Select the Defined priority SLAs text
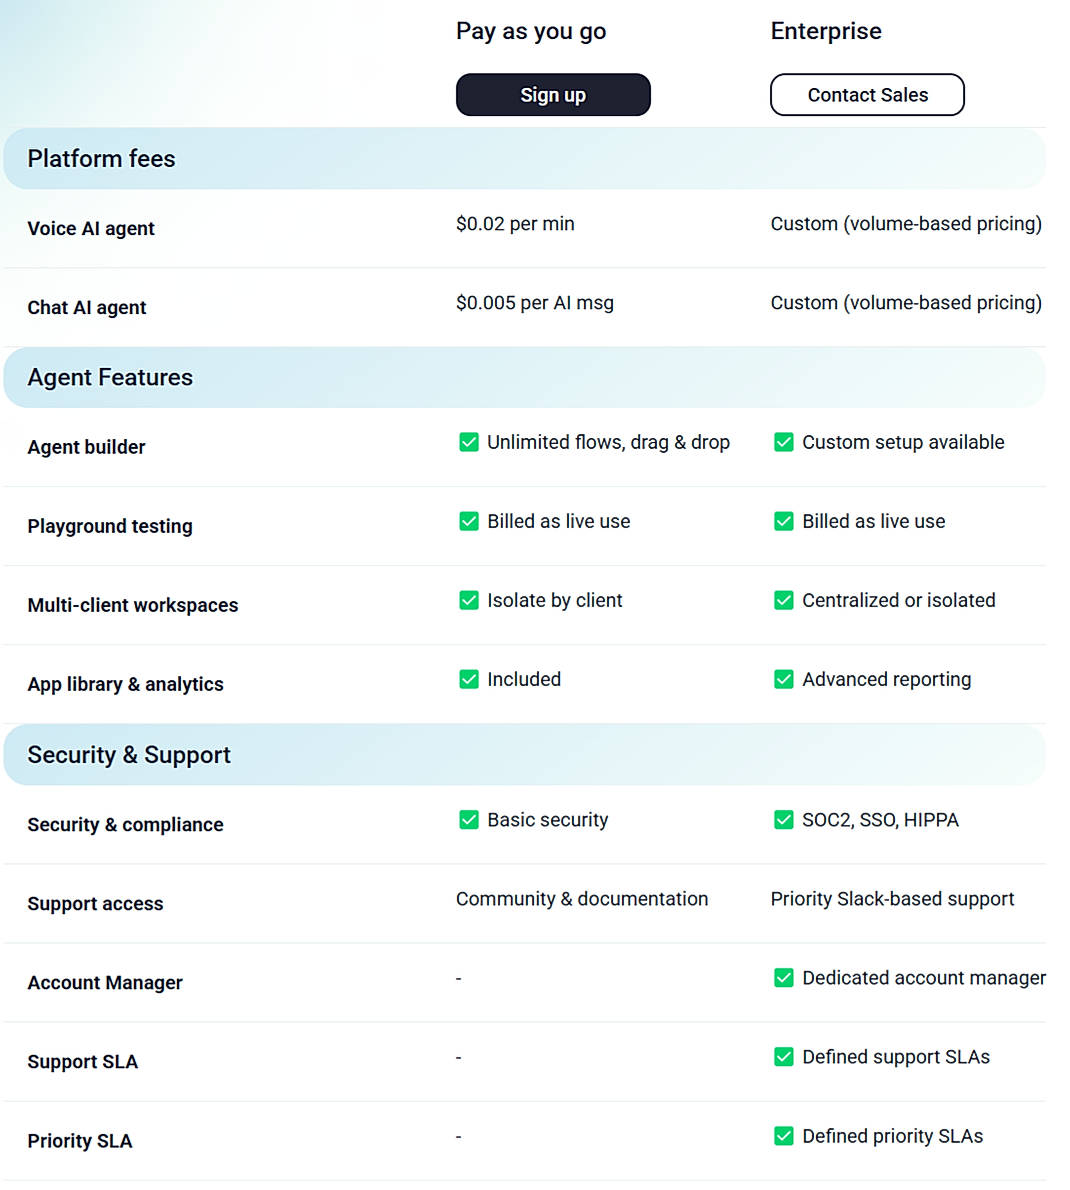The image size is (1070, 1190). tap(892, 1135)
